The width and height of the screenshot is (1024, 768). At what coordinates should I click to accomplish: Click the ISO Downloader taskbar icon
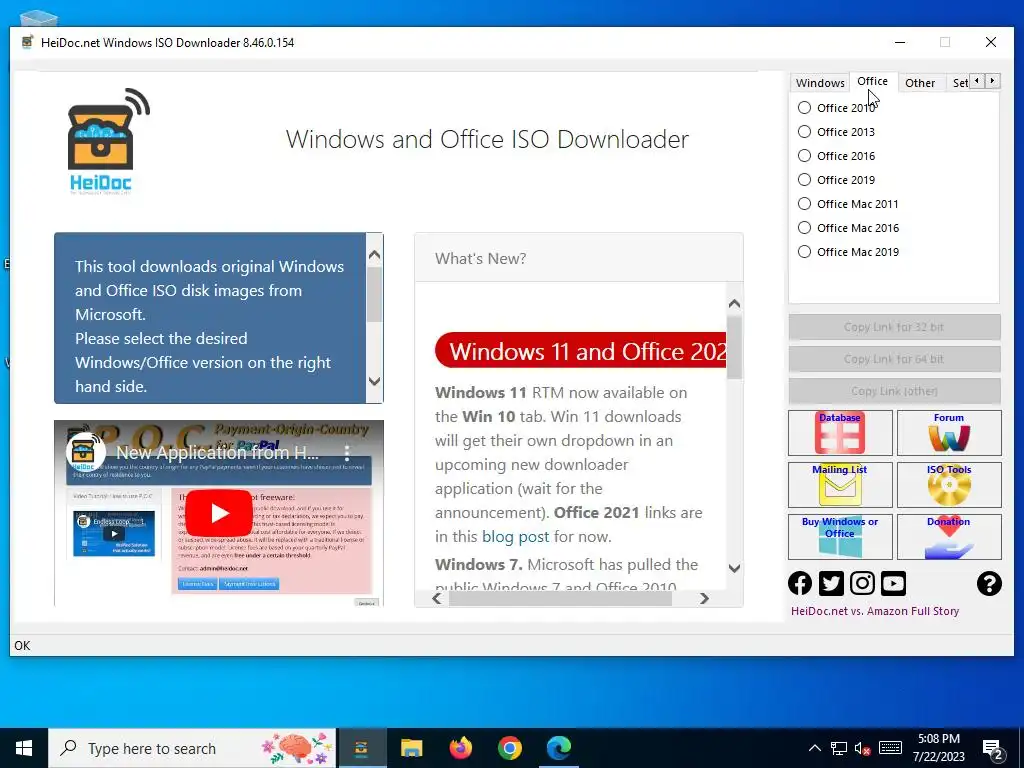361,748
